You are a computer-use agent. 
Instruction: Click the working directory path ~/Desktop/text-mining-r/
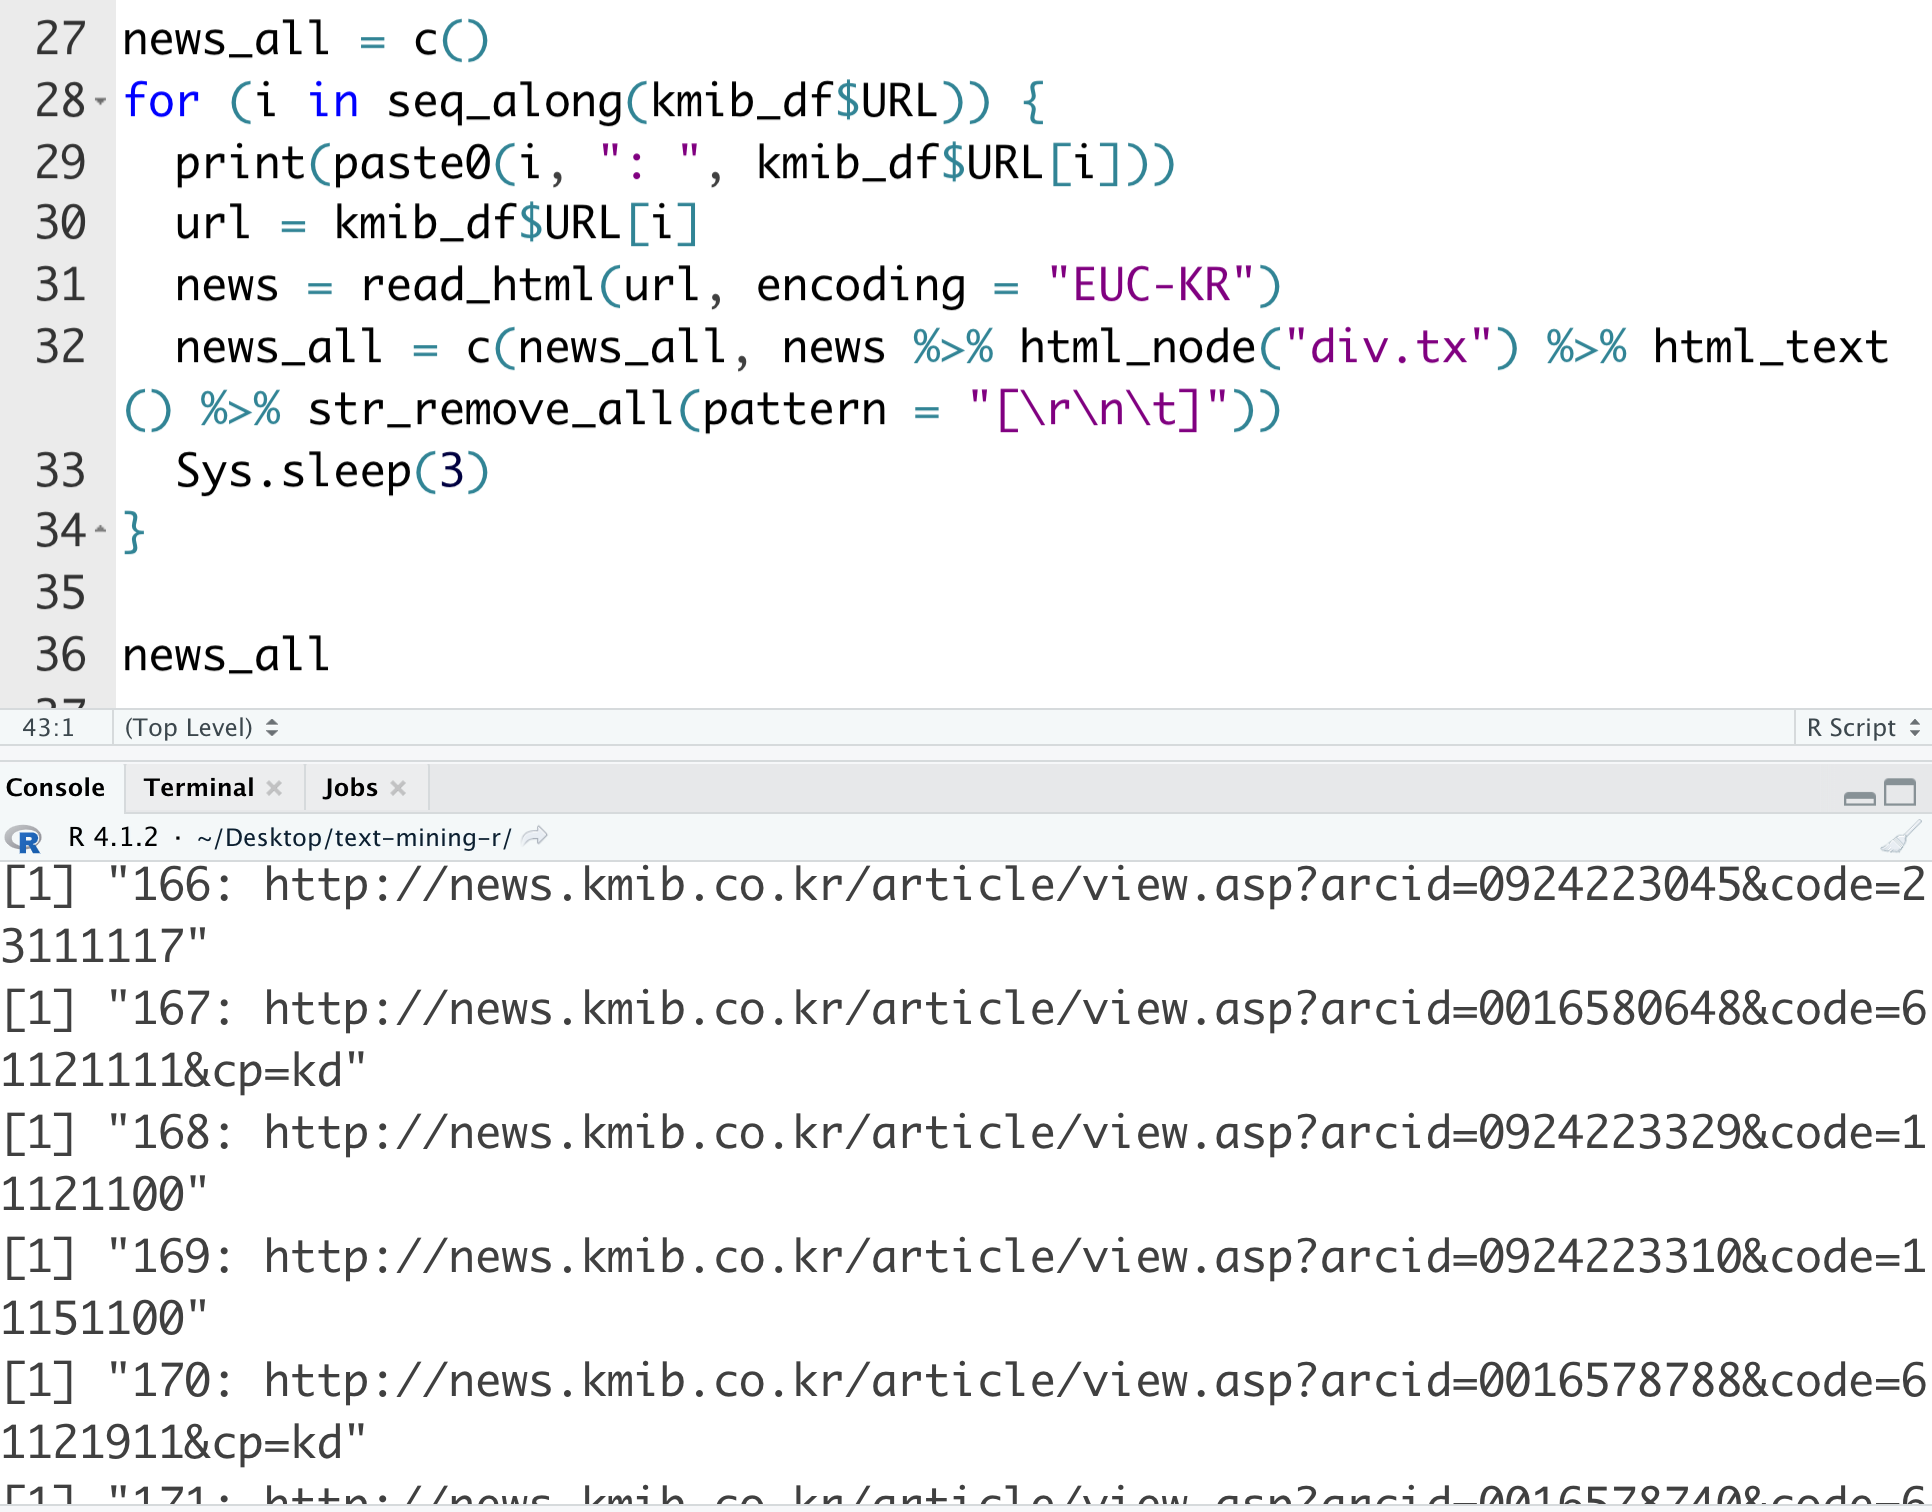click(x=354, y=837)
